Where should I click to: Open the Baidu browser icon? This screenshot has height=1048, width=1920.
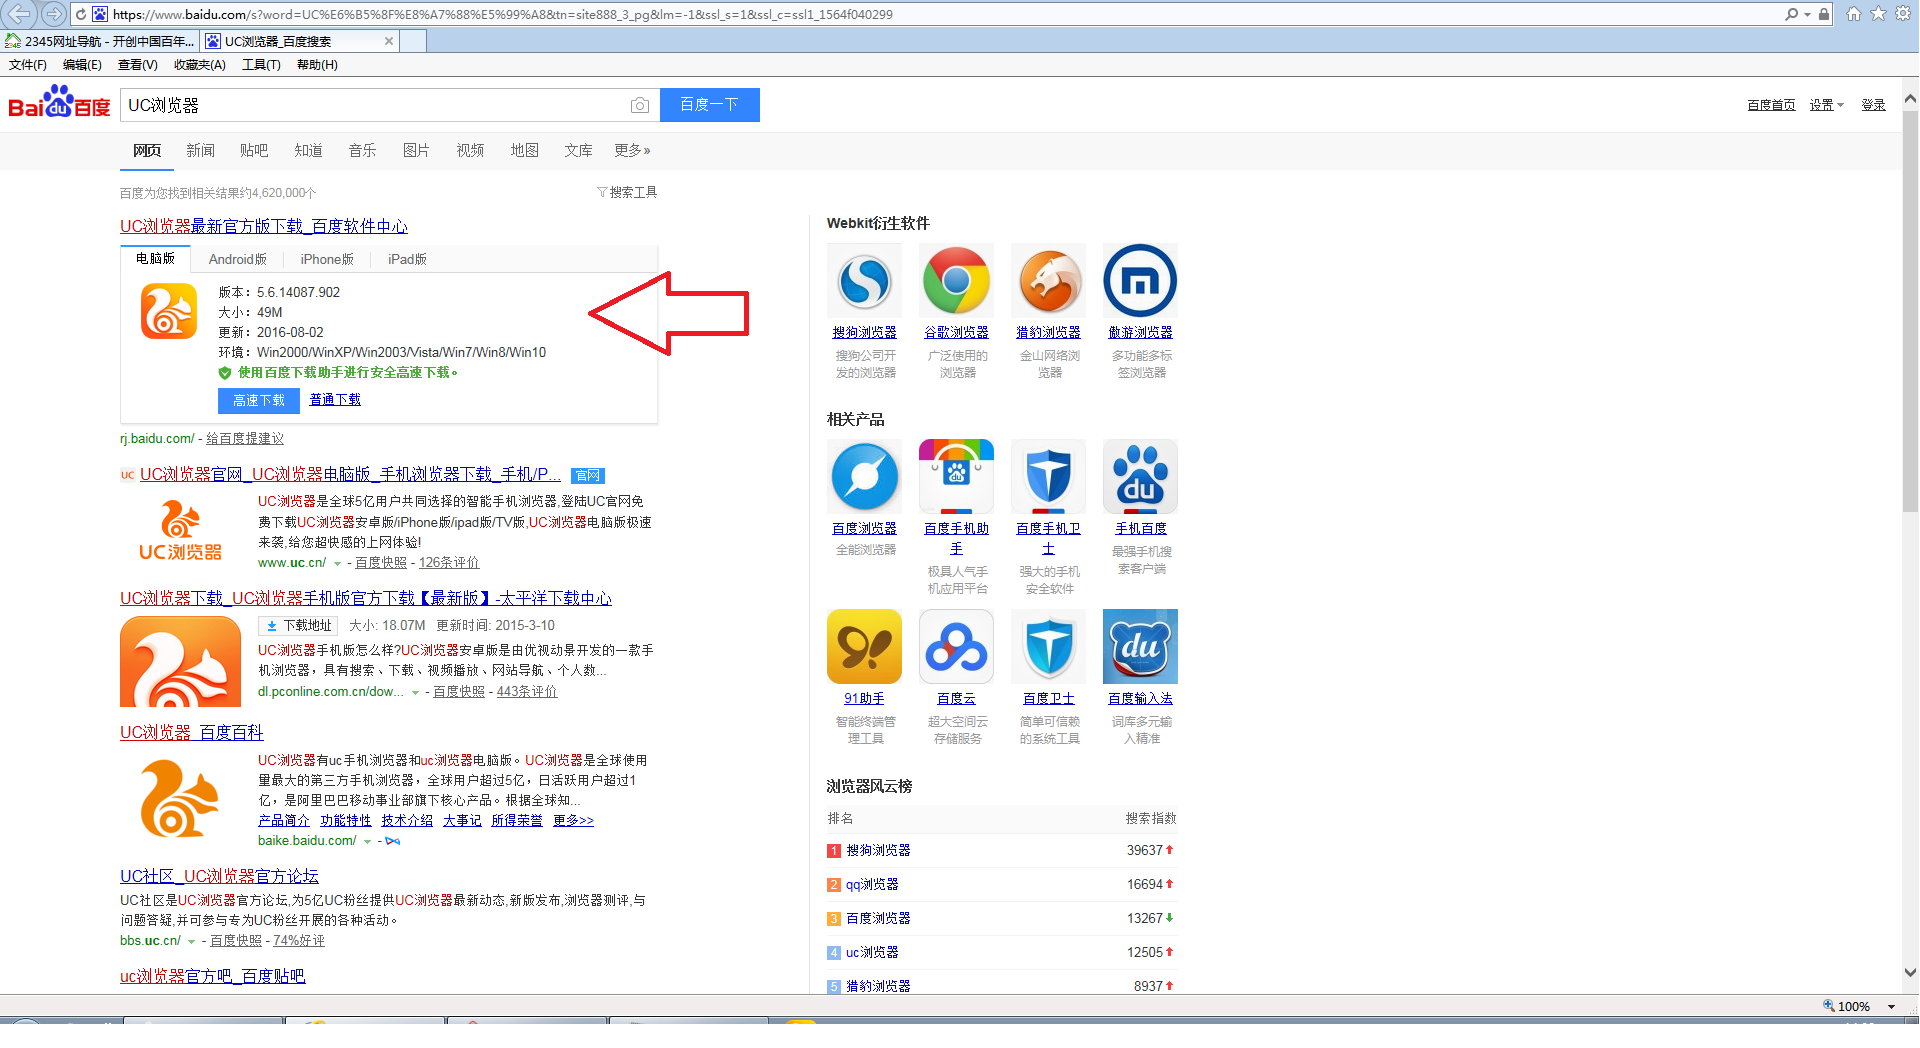click(x=864, y=477)
